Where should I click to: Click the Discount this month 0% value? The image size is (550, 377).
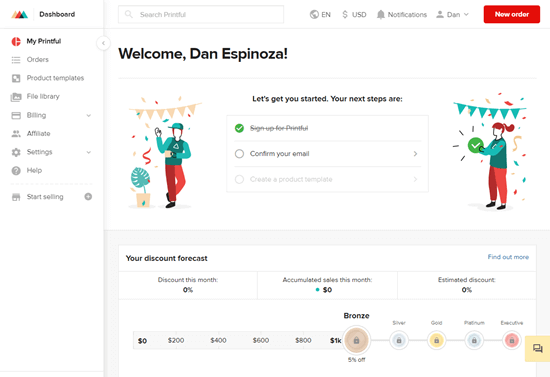click(x=188, y=290)
